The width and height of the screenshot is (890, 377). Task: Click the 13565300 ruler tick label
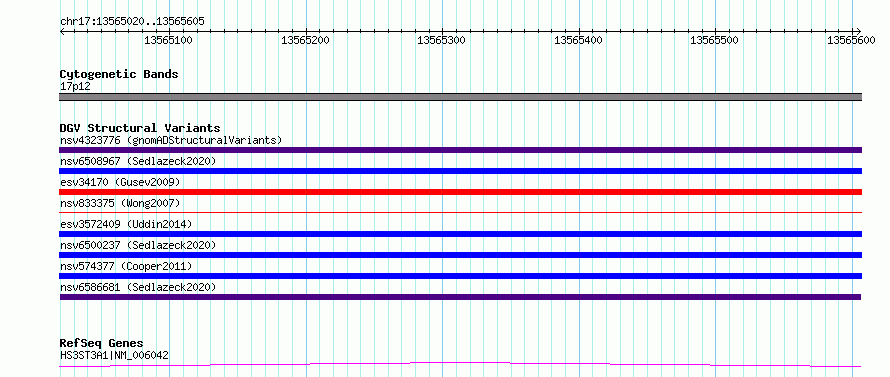coord(442,40)
